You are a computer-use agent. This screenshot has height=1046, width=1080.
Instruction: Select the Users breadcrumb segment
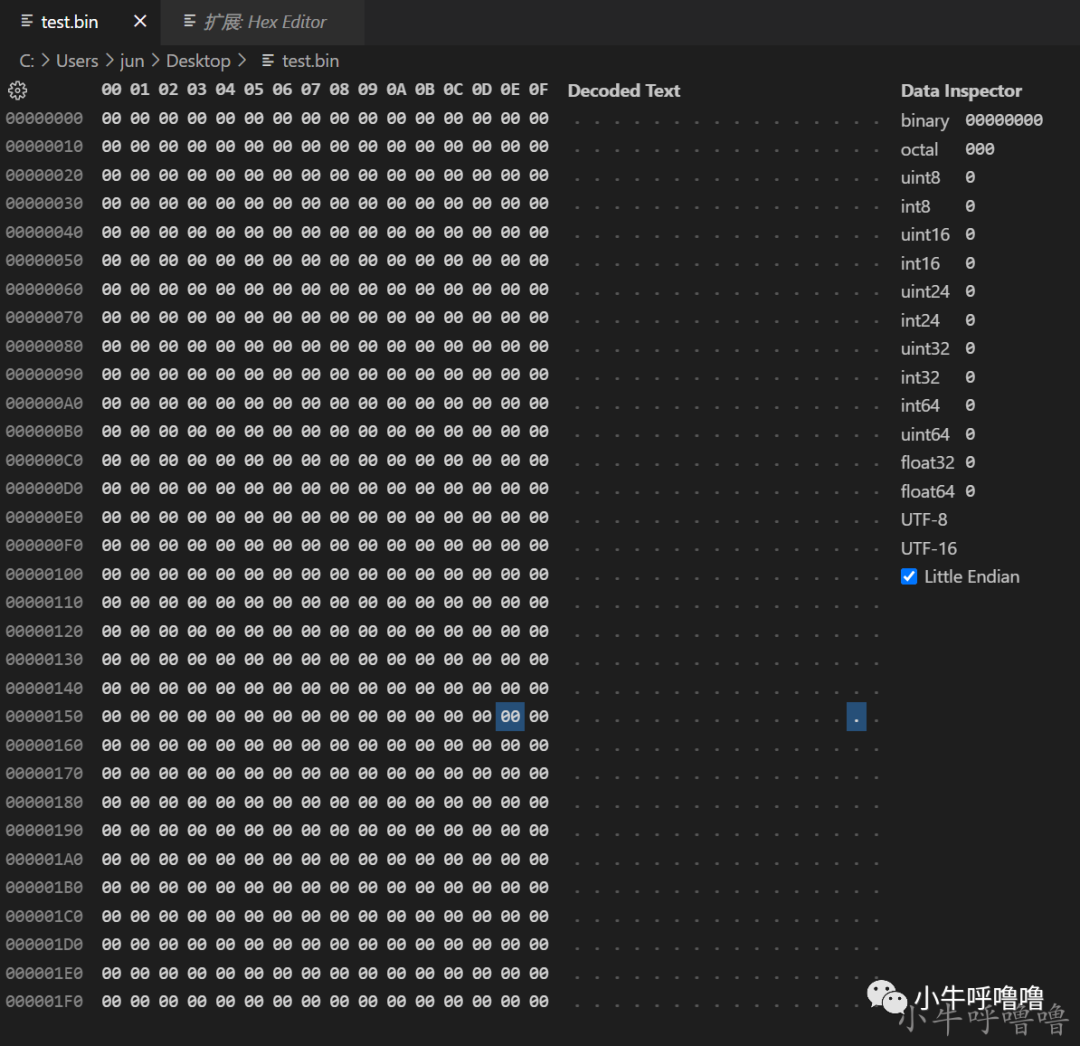click(x=77, y=61)
